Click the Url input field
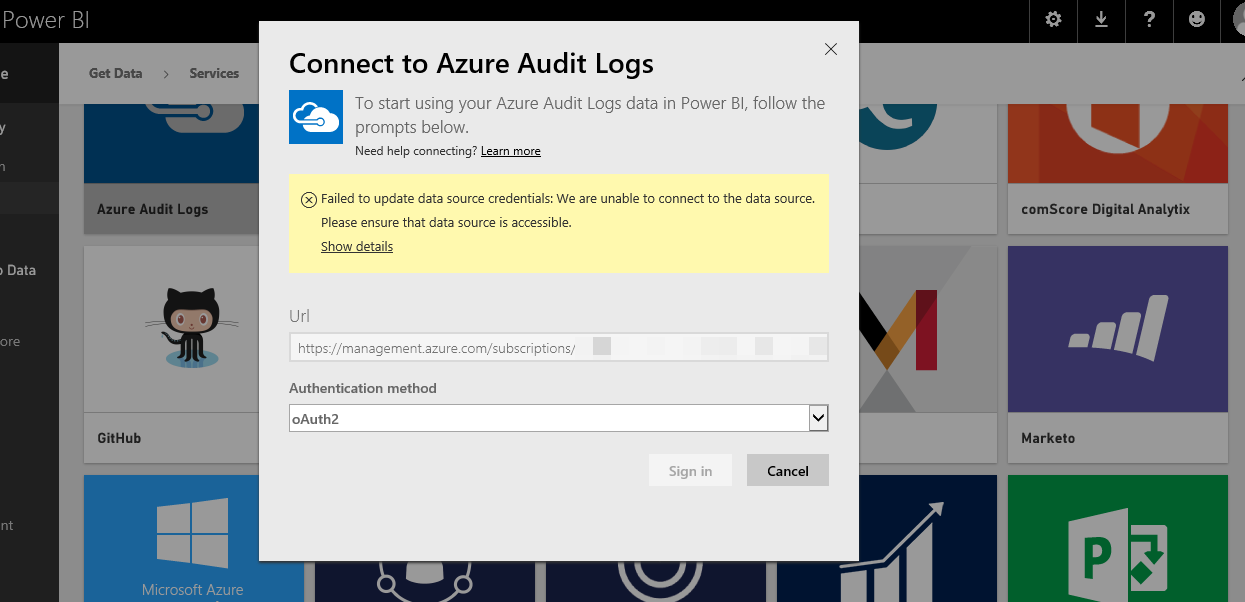 pyautogui.click(x=559, y=347)
